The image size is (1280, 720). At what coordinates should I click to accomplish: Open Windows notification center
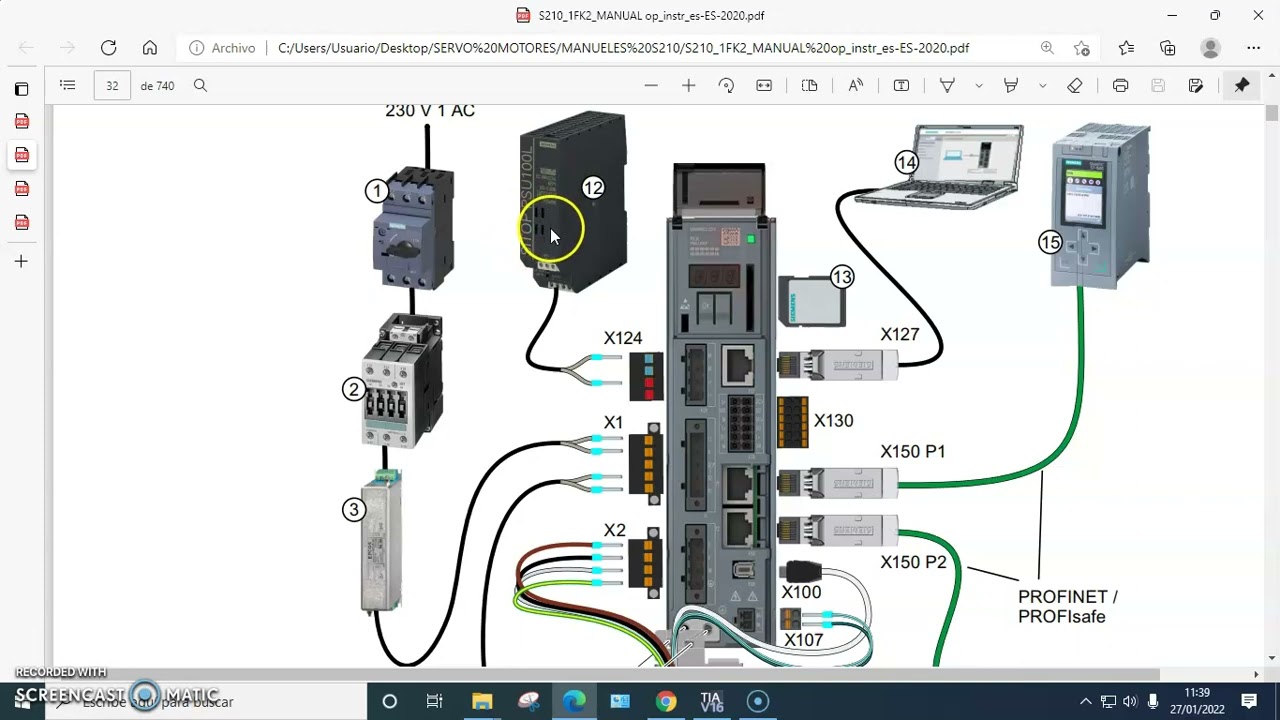[x=1249, y=701]
